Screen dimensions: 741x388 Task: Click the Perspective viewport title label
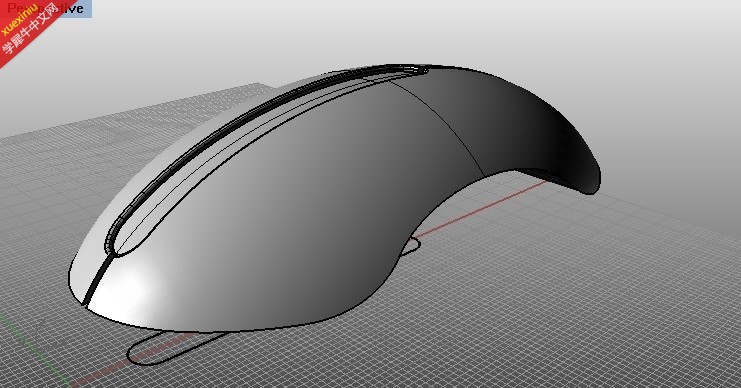tap(46, 8)
